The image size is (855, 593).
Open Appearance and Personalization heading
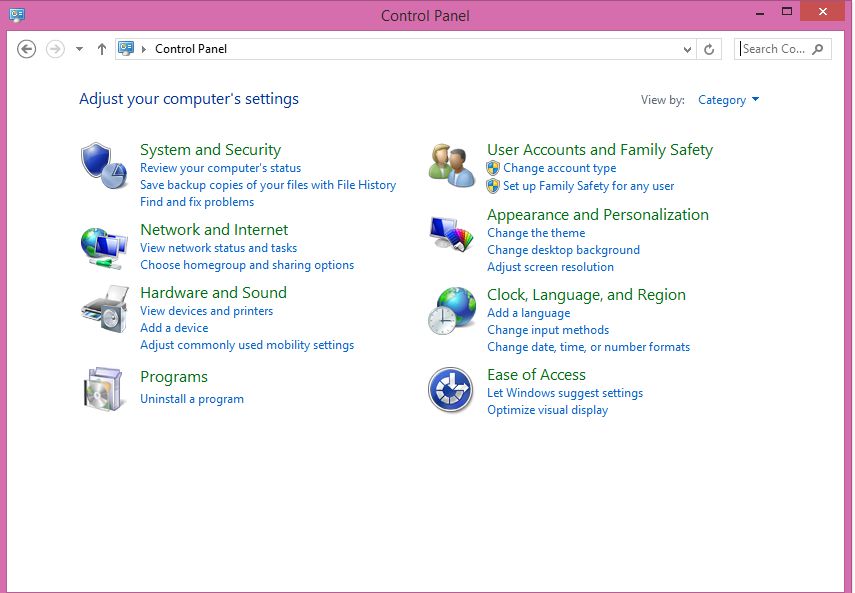pos(598,215)
